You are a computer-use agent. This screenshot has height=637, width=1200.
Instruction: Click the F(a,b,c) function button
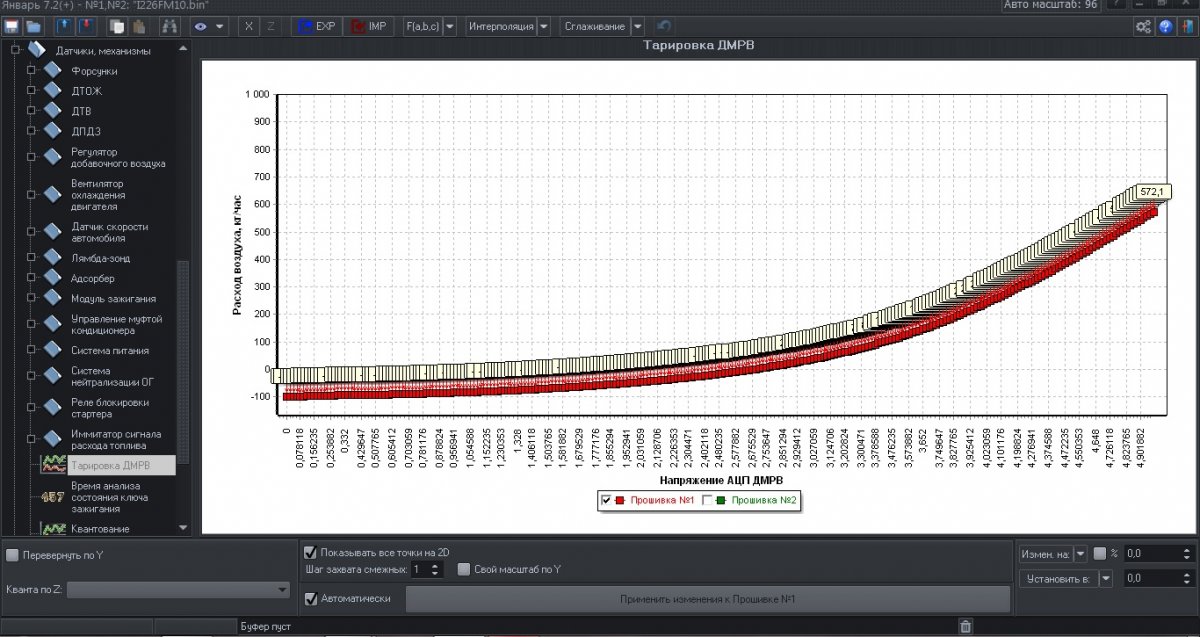point(422,26)
